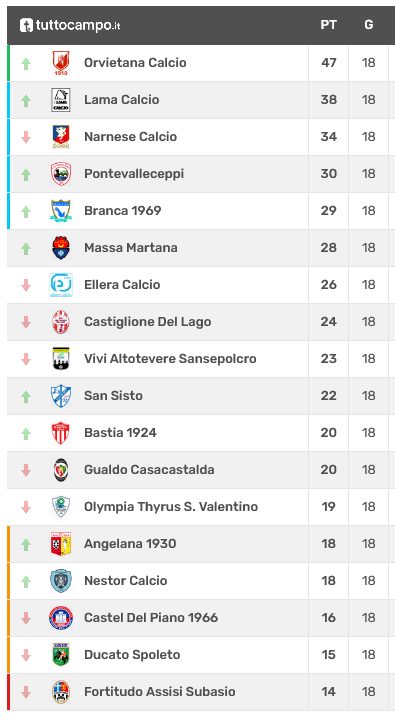The height and width of the screenshot is (719, 395).
Task: Click Ellera Calcio logo icon
Action: [61, 285]
